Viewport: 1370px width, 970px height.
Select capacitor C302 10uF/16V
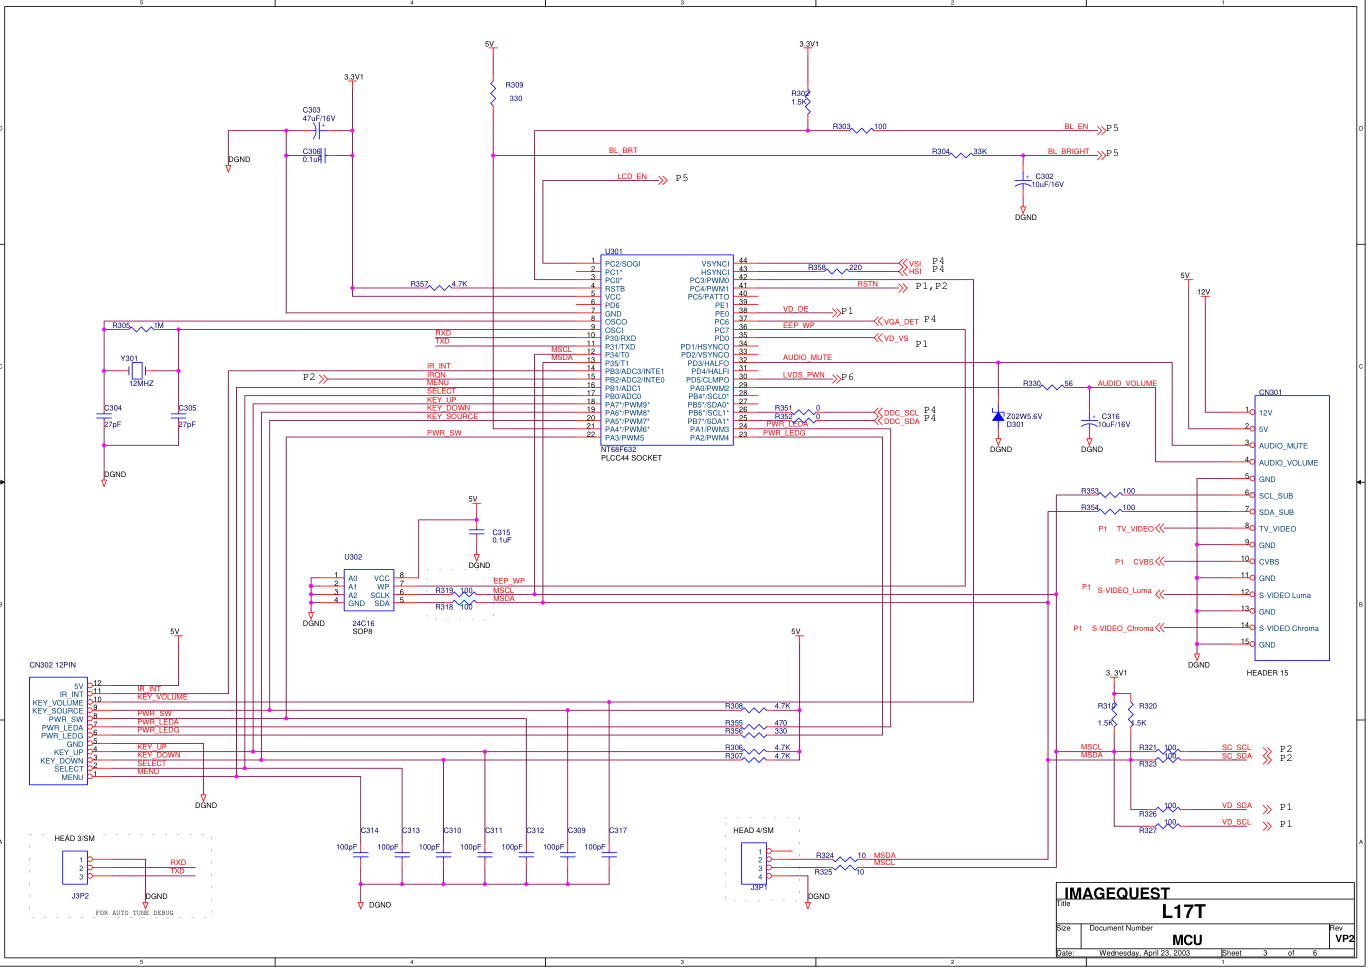click(1022, 181)
